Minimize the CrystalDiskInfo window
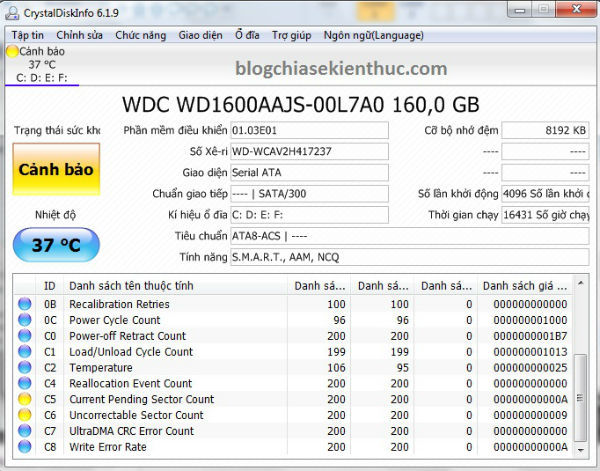 (520, 9)
